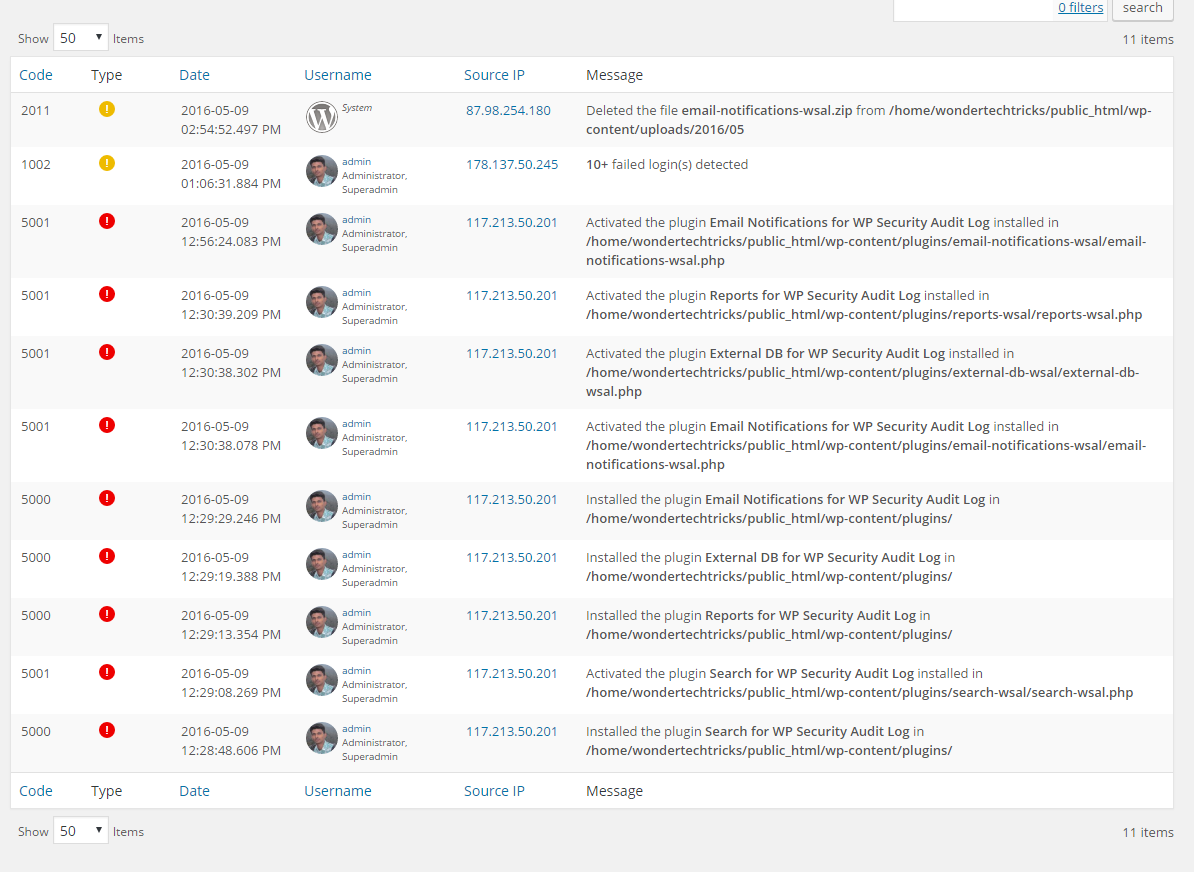Open IP address 178.137.50.245
This screenshot has width=1194, height=872.
pos(512,164)
